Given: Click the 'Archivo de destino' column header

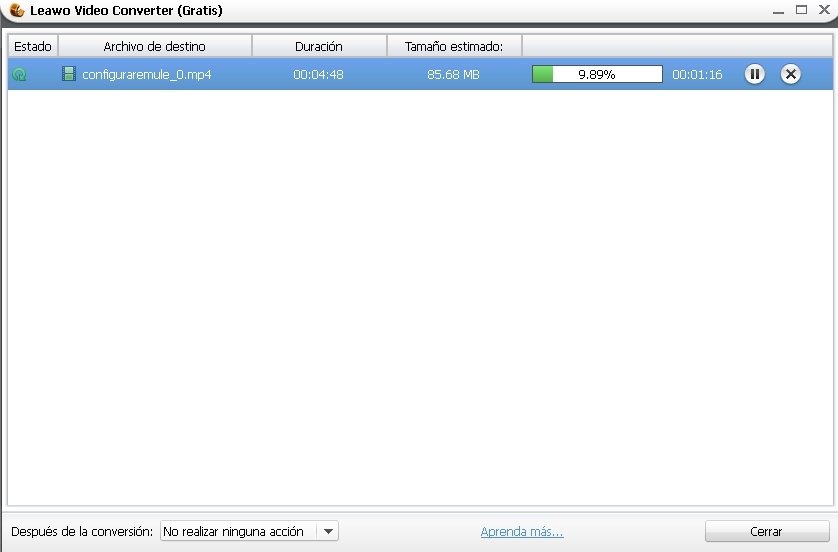Looking at the screenshot, I should pyautogui.click(x=154, y=46).
